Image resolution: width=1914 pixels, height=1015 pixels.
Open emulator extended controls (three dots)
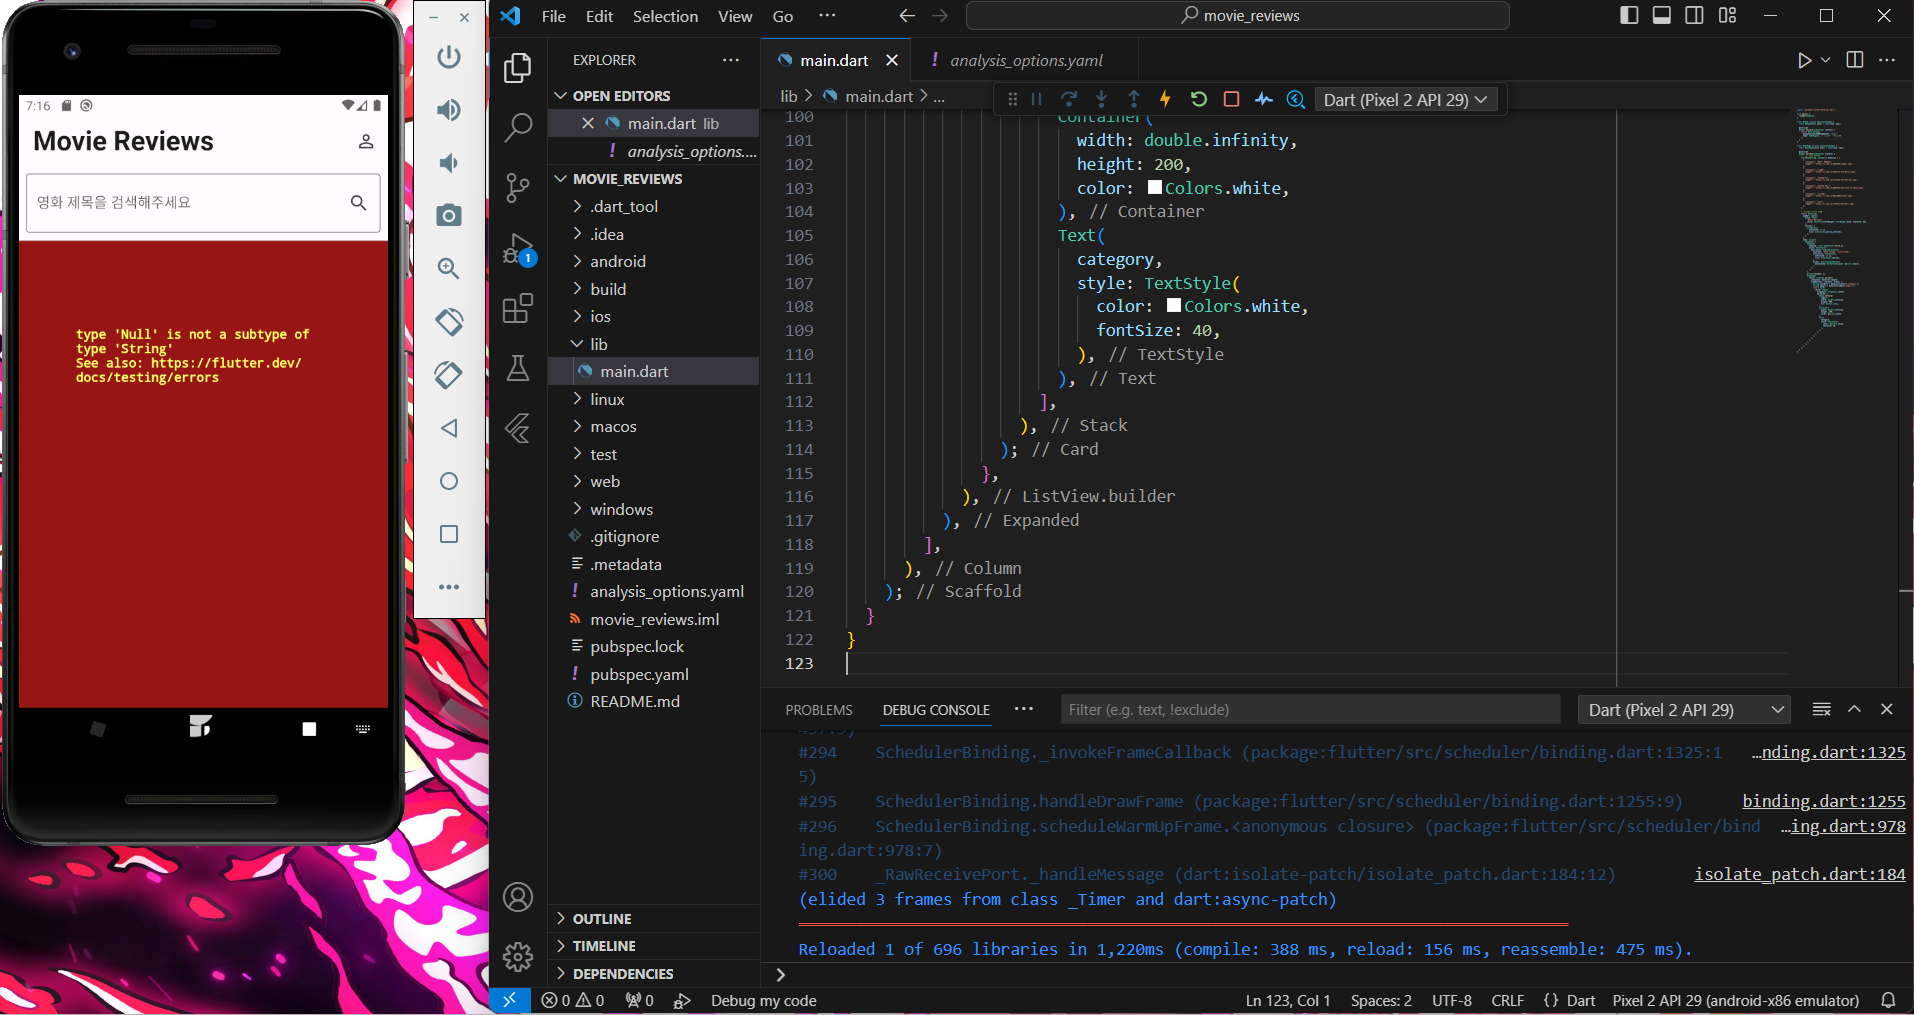coord(449,587)
